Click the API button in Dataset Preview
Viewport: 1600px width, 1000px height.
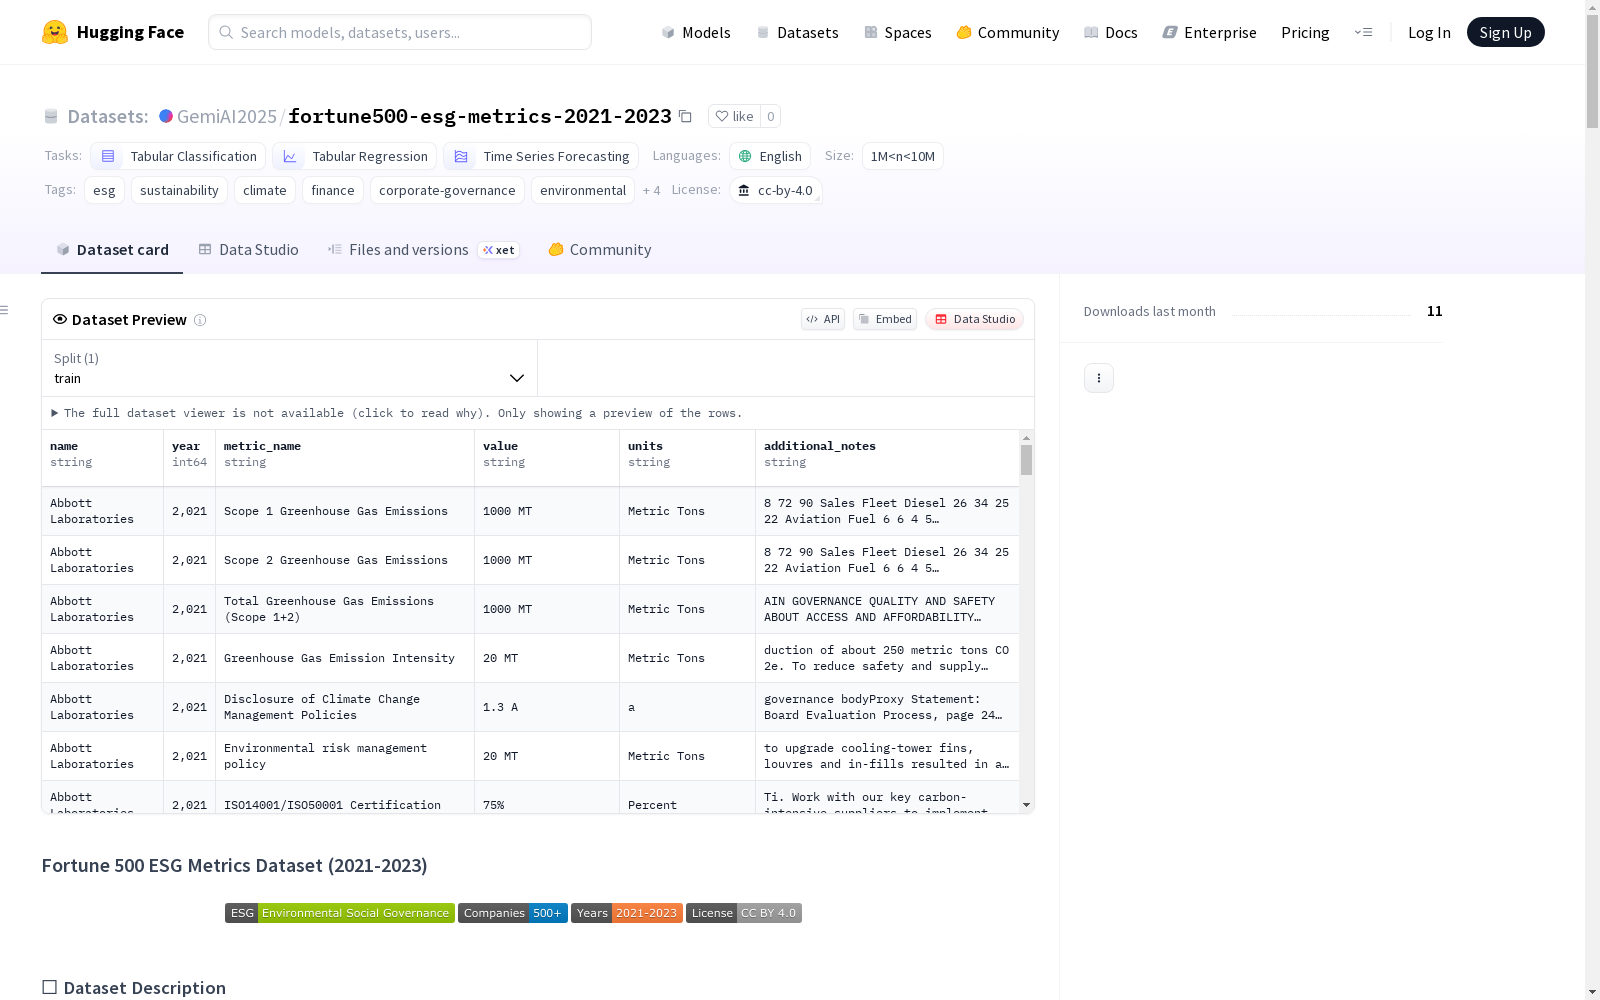[x=823, y=319]
